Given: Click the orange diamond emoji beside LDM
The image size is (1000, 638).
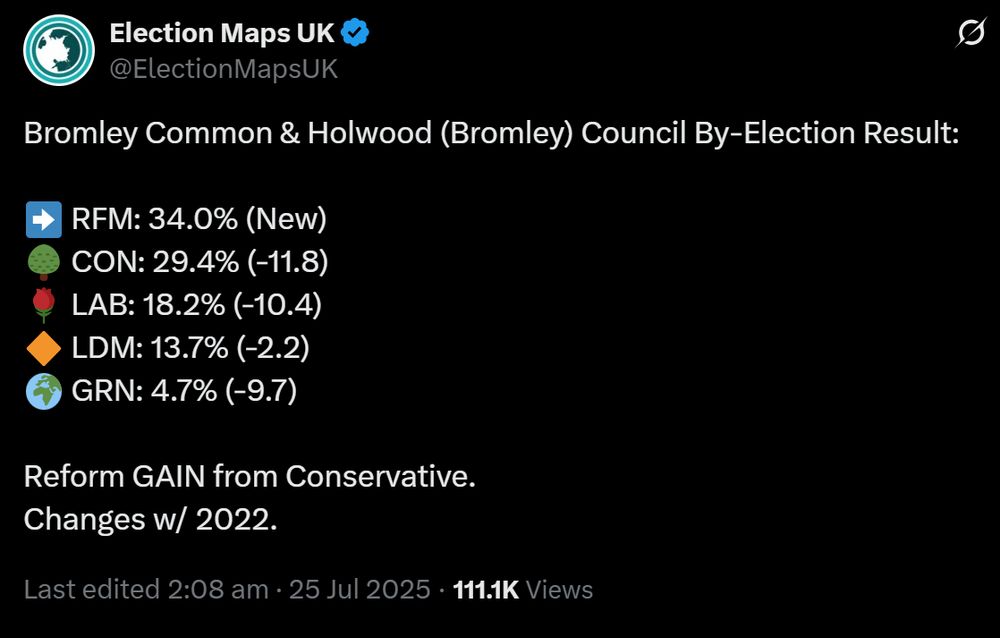Looking at the screenshot, I should tap(44, 348).
